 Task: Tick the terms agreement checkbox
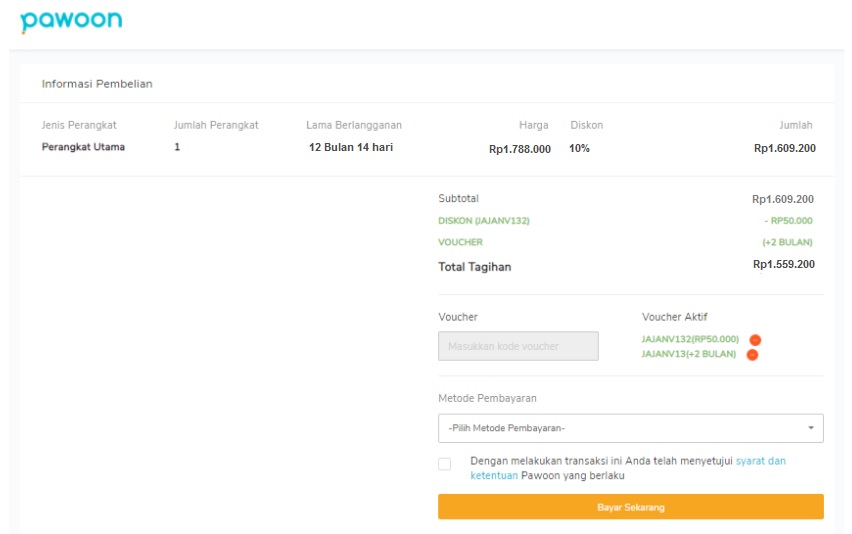tap(444, 464)
